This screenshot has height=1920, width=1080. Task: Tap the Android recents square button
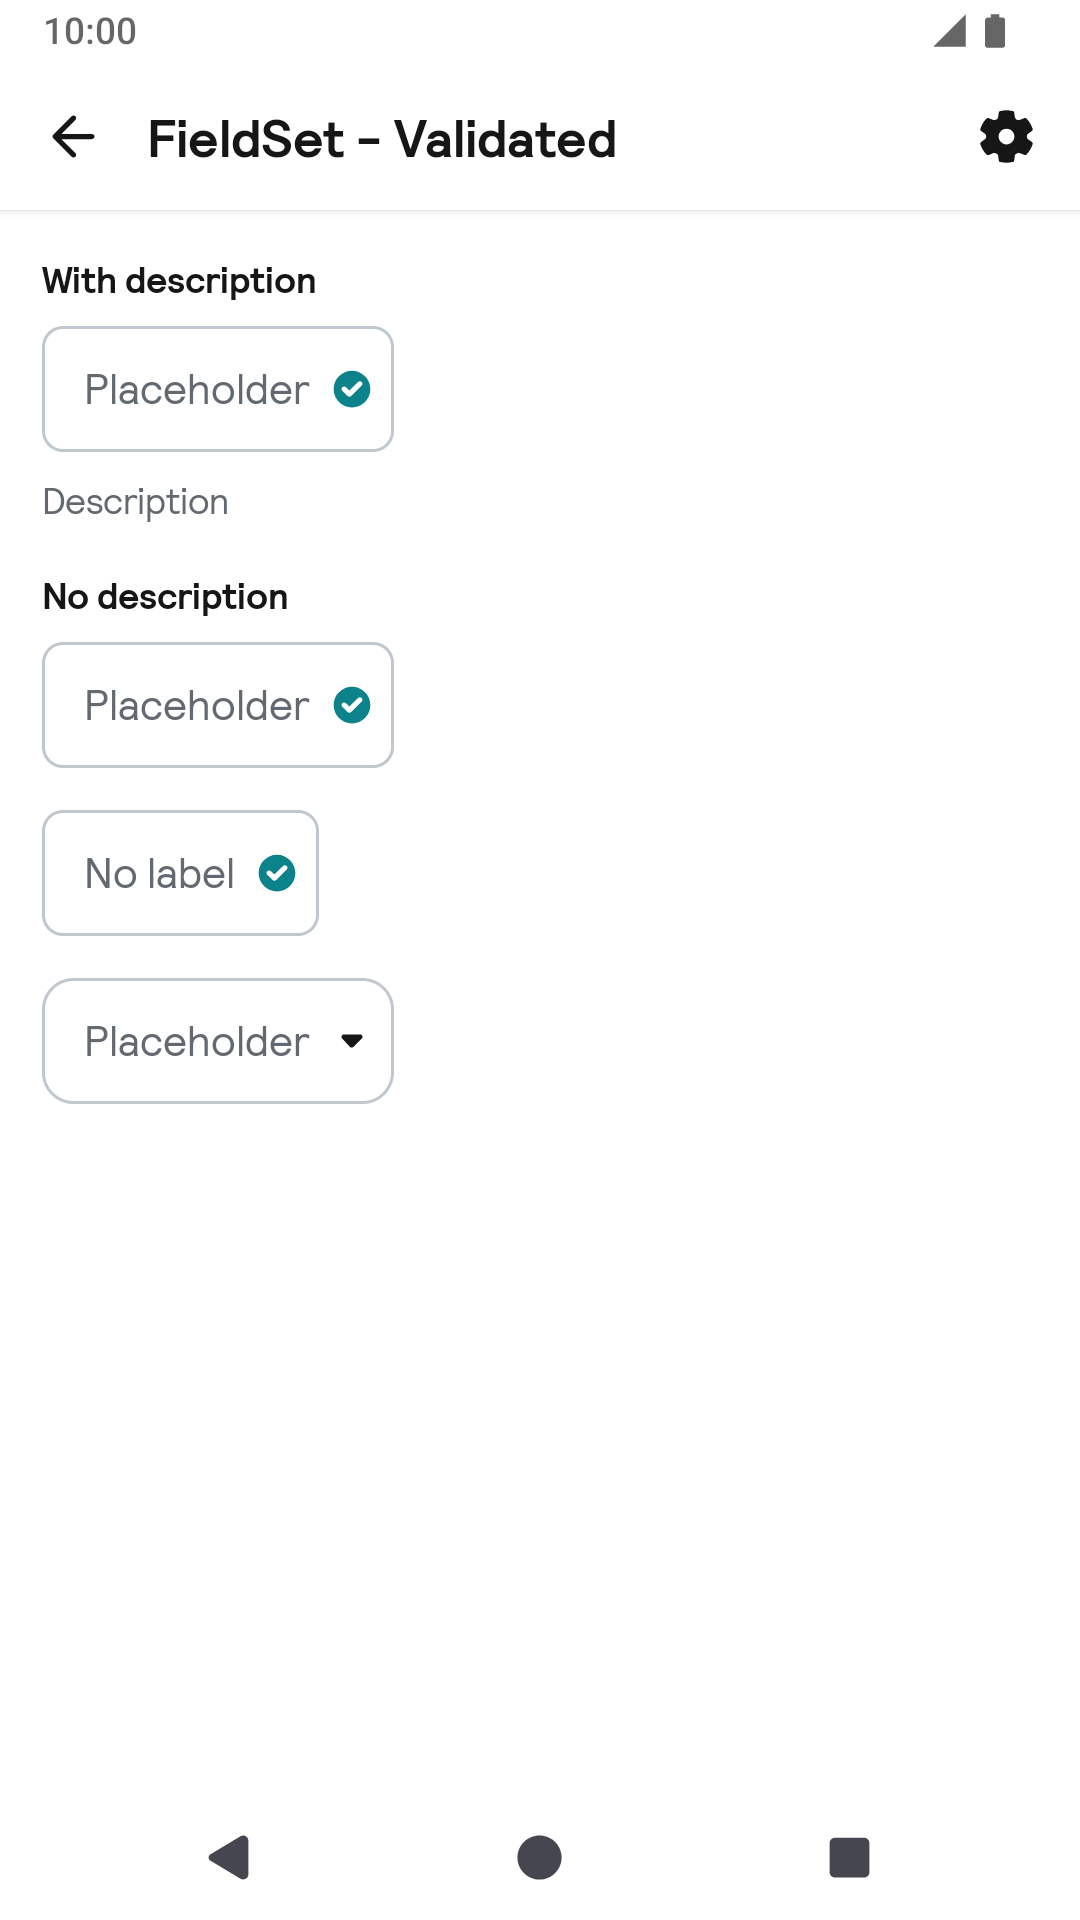[x=849, y=1857]
